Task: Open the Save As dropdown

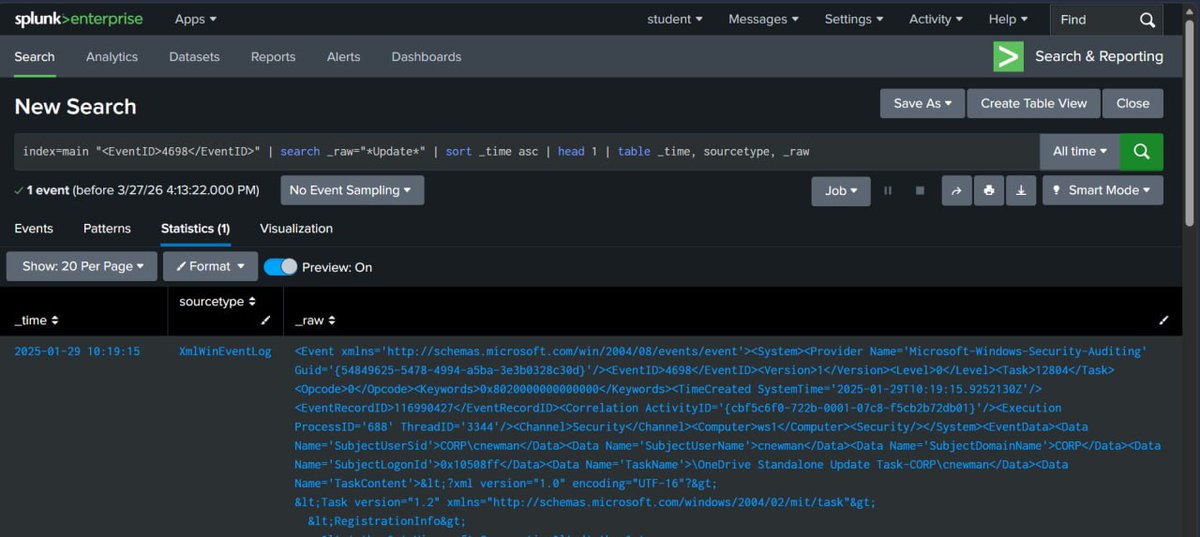Action: tap(922, 103)
